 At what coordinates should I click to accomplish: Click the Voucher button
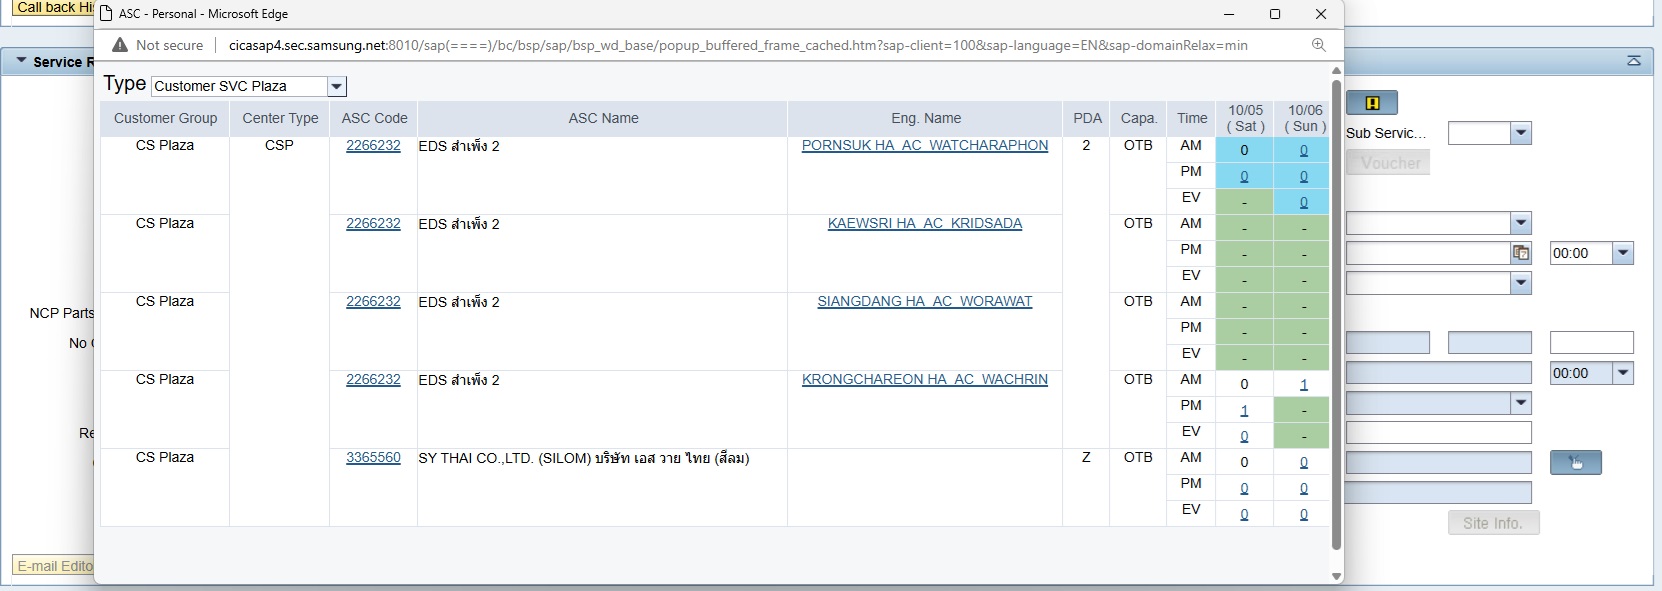click(x=1389, y=163)
